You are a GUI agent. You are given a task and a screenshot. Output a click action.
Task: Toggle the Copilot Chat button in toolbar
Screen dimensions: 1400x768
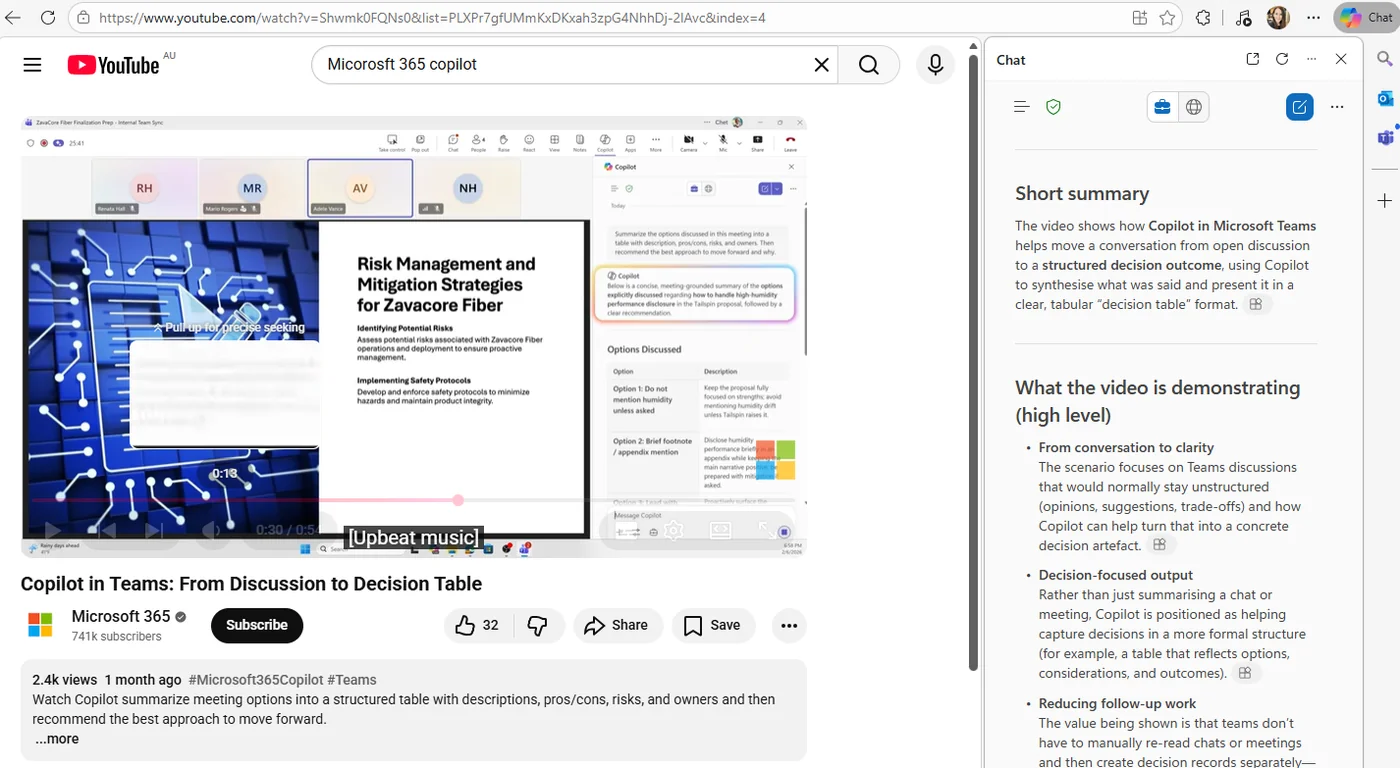pos(1365,18)
